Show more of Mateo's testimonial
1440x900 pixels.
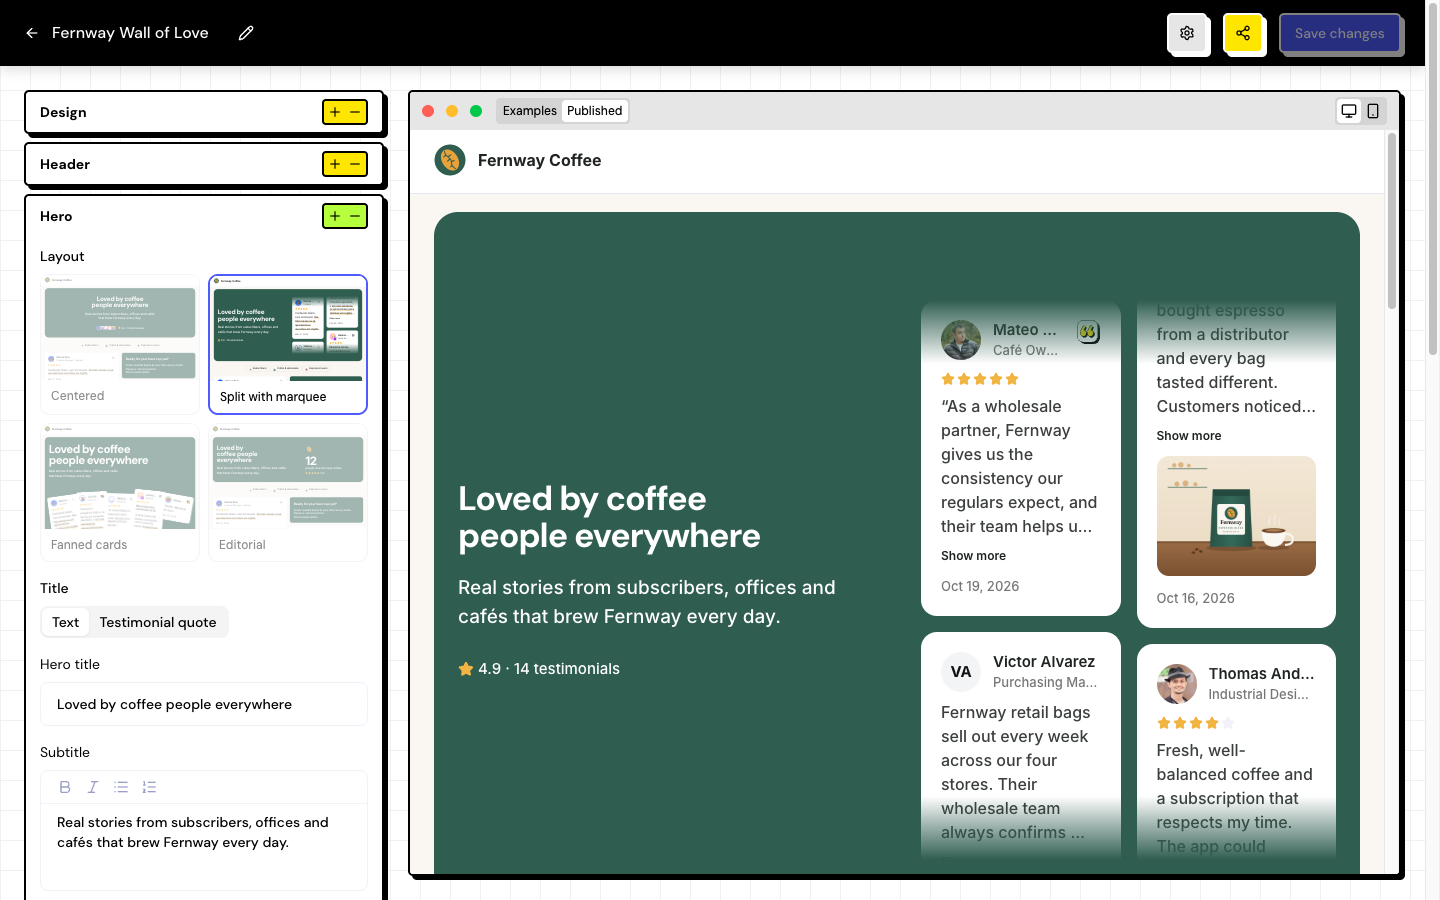[973, 556]
